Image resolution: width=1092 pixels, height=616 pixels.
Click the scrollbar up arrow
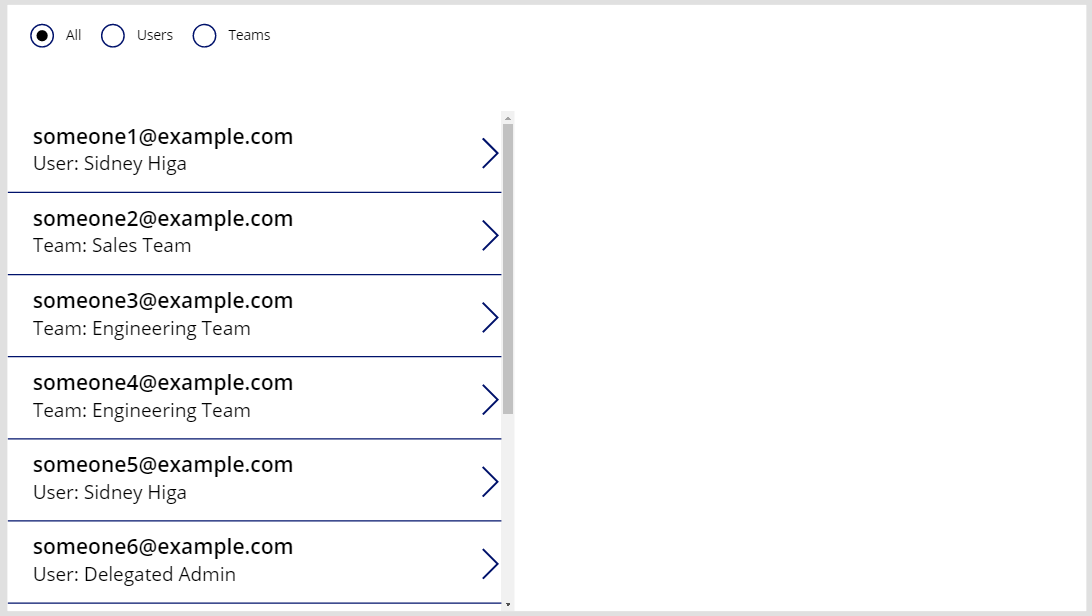coord(508,118)
